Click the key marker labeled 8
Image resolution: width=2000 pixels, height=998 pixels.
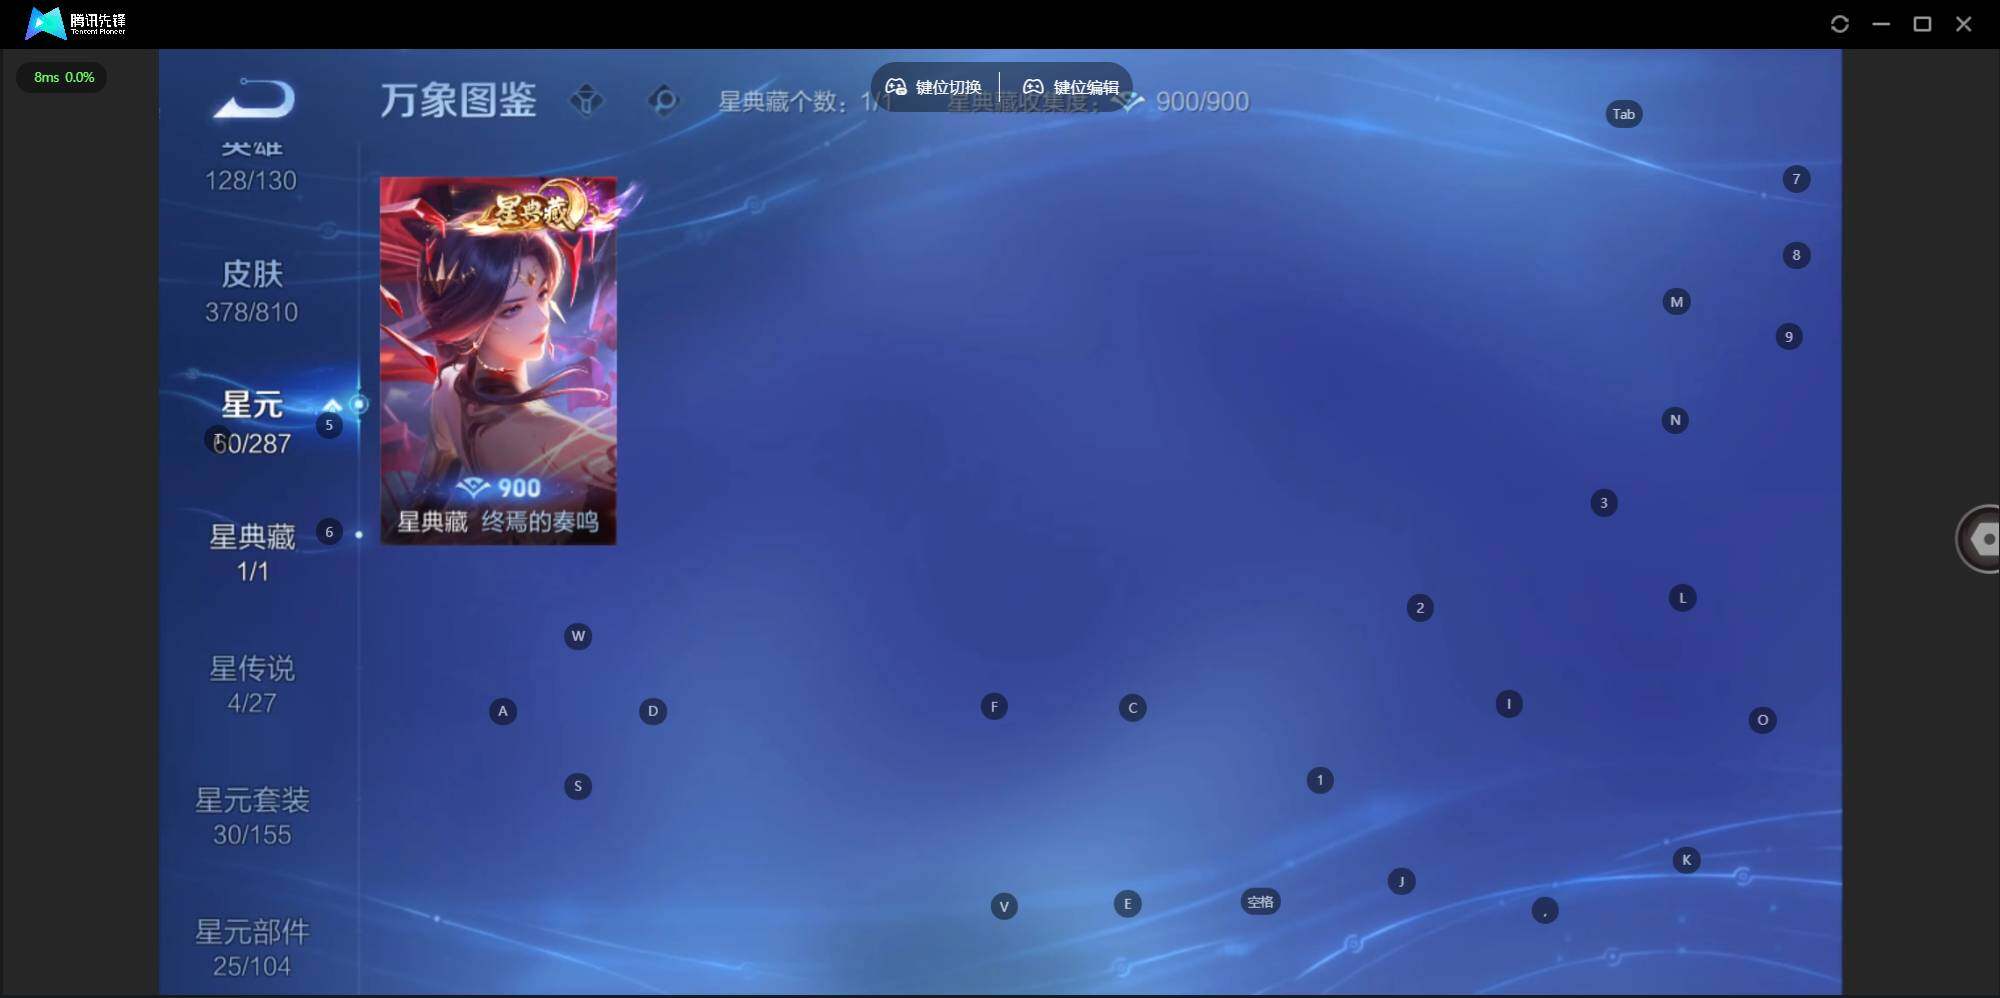point(1796,255)
